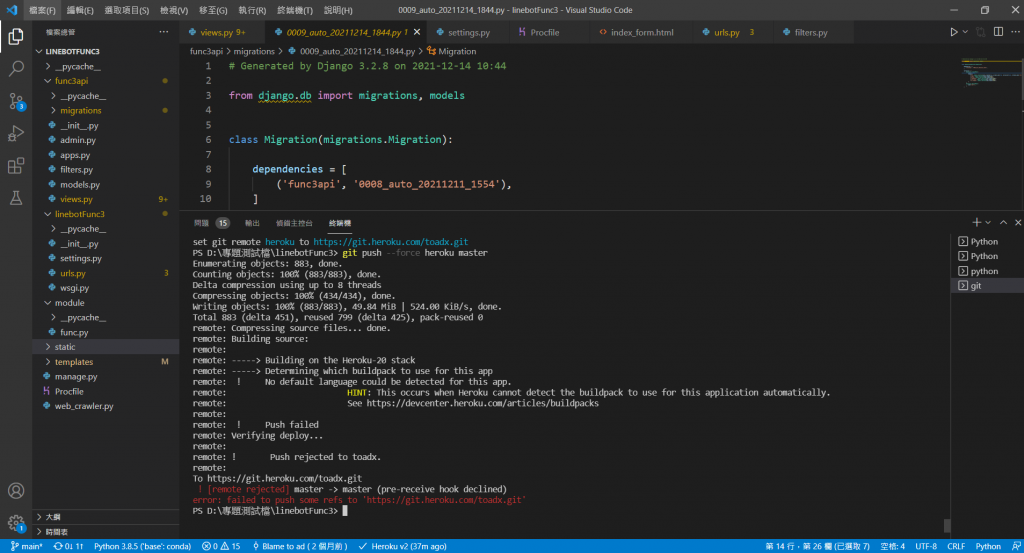Viewport: 1024px width, 553px height.
Task: Click Heroku v2 deploy status item
Action: (x=402, y=546)
